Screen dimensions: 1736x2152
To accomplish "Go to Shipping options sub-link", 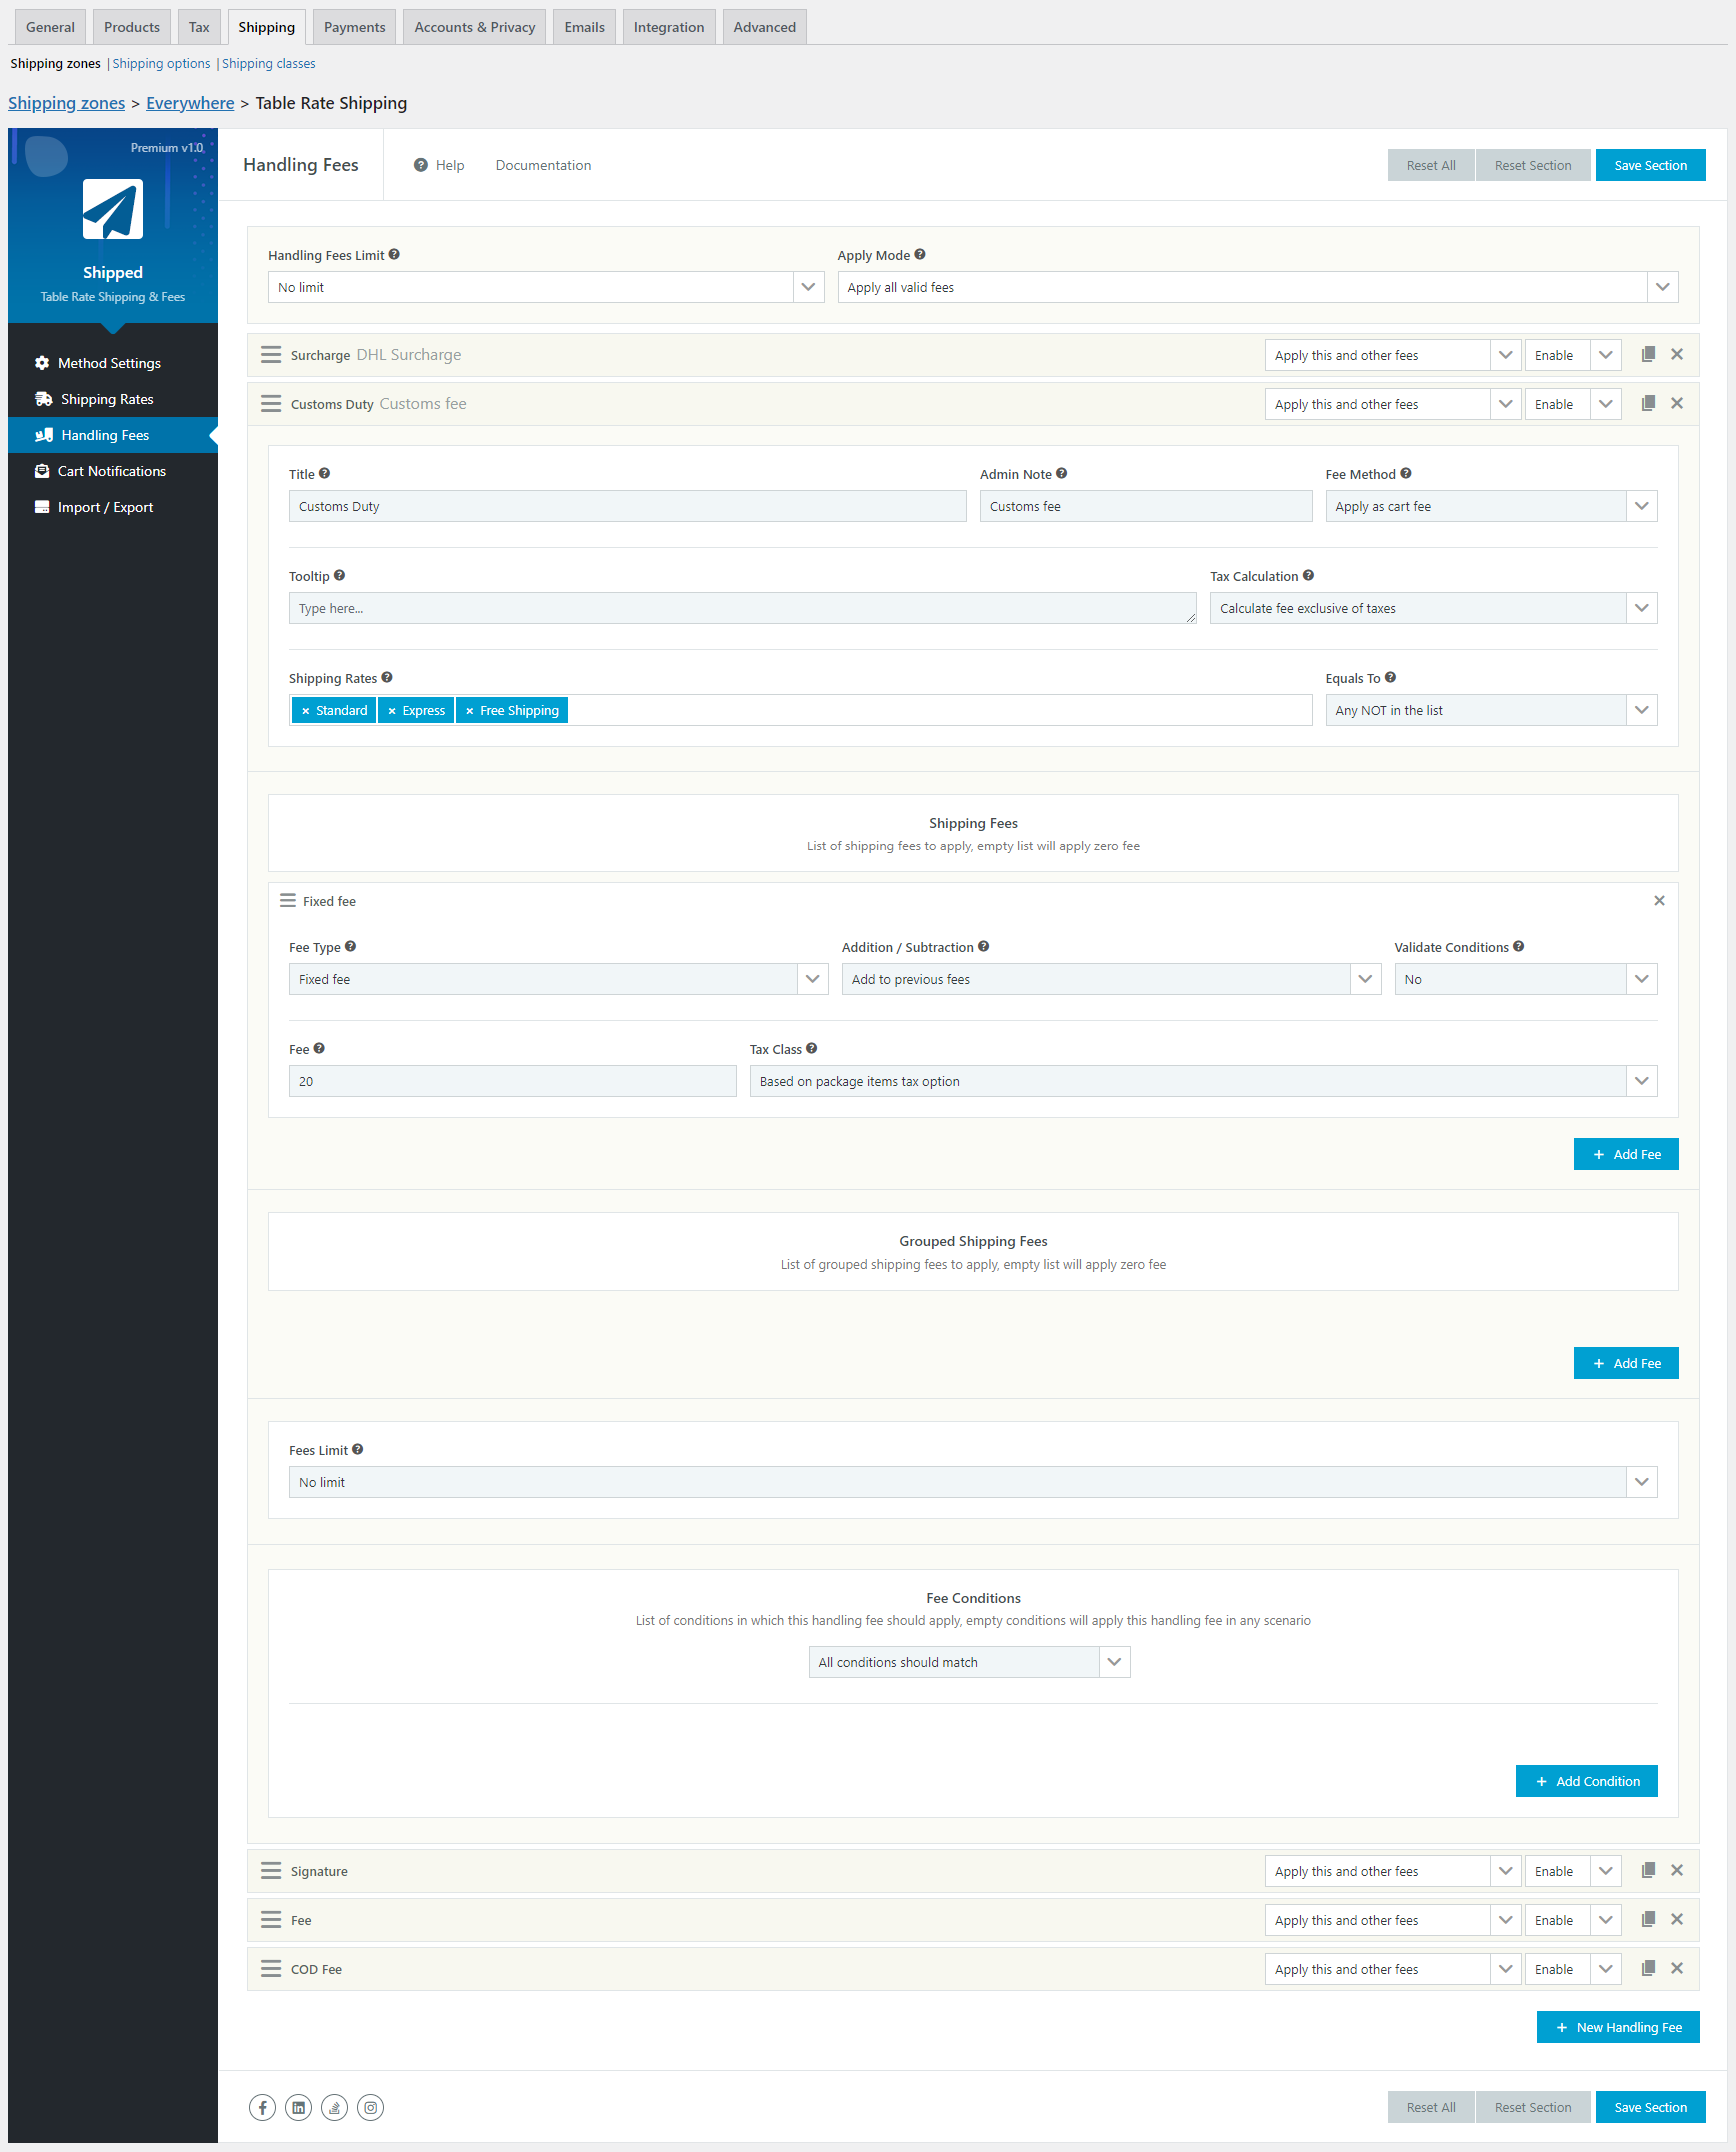I will [161, 63].
